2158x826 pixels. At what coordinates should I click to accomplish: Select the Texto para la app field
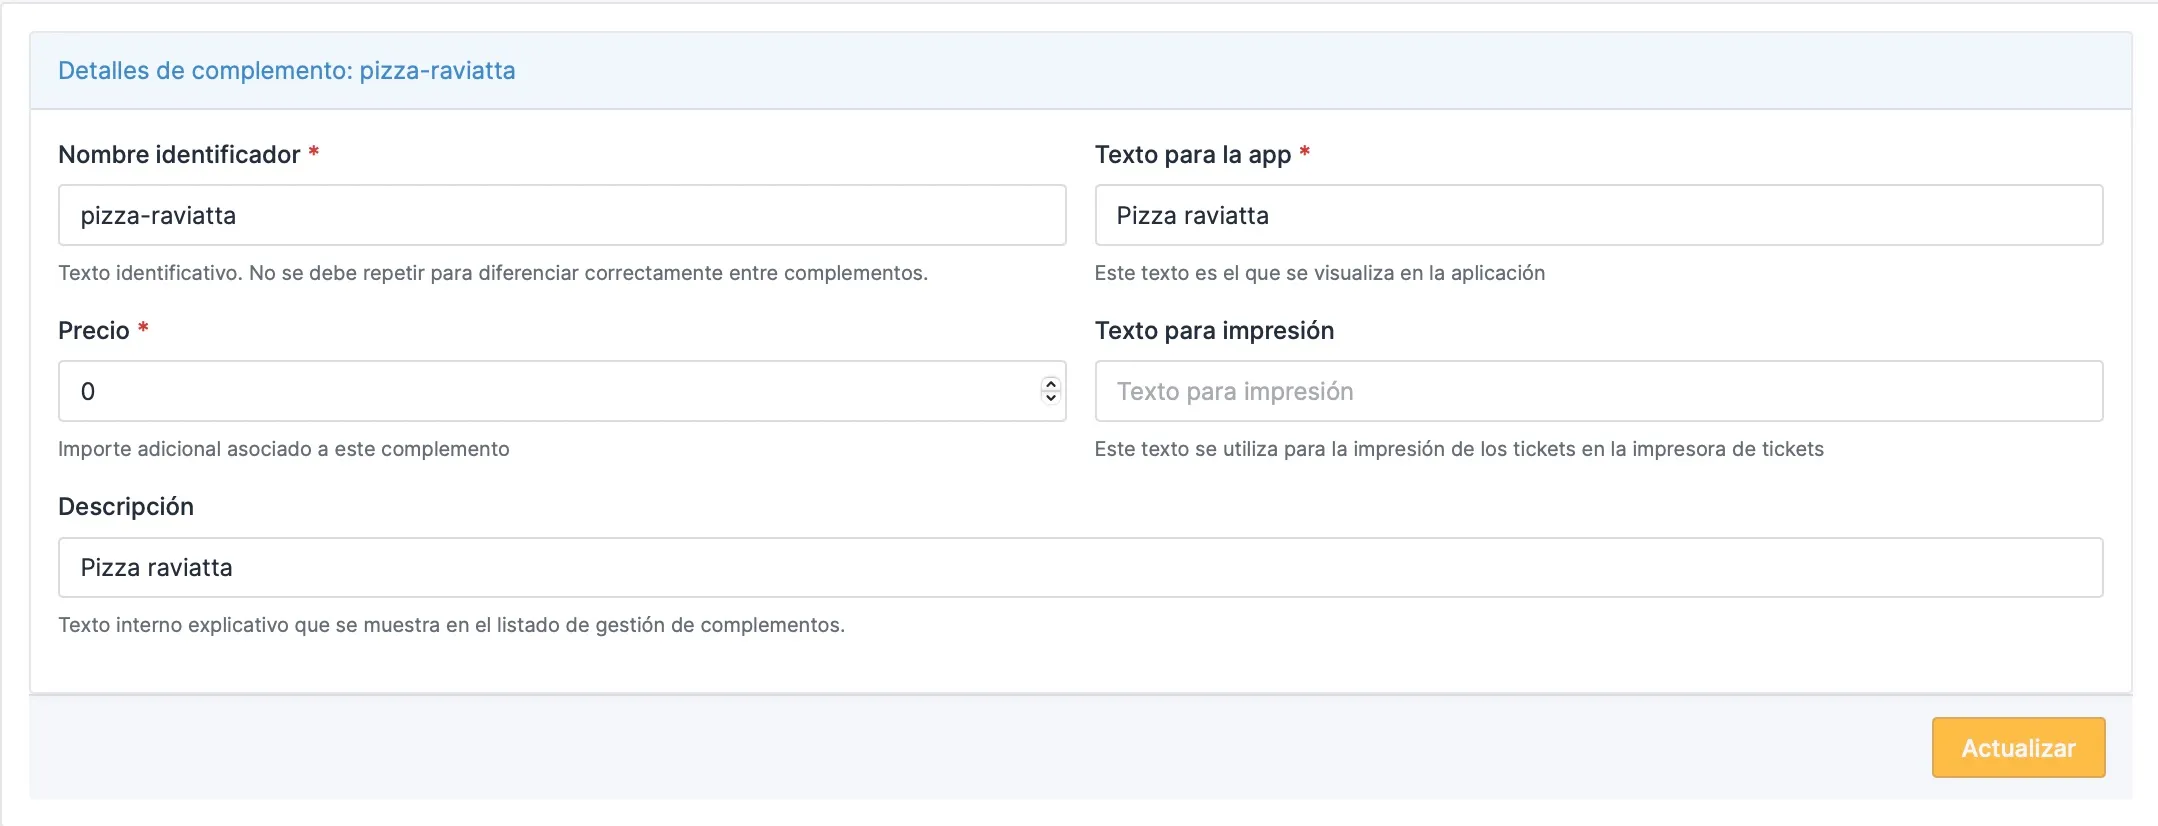point(1598,215)
